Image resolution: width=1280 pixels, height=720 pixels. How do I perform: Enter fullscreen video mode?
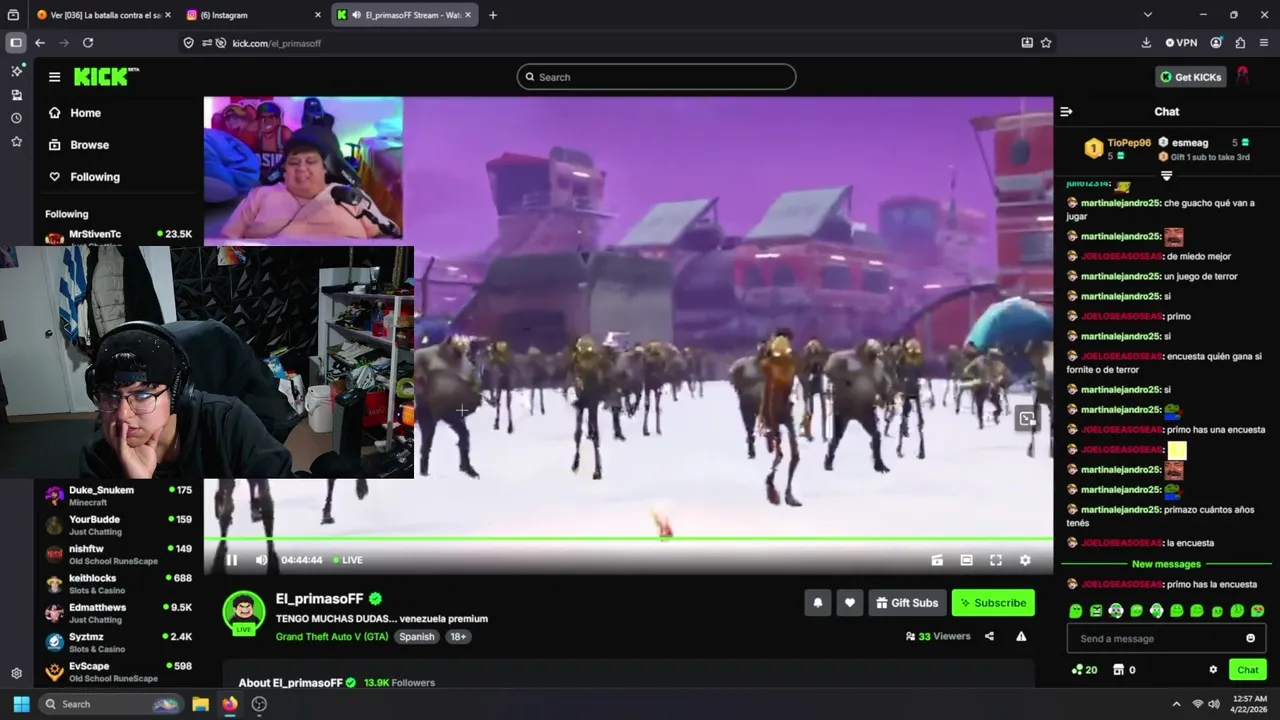pos(996,560)
